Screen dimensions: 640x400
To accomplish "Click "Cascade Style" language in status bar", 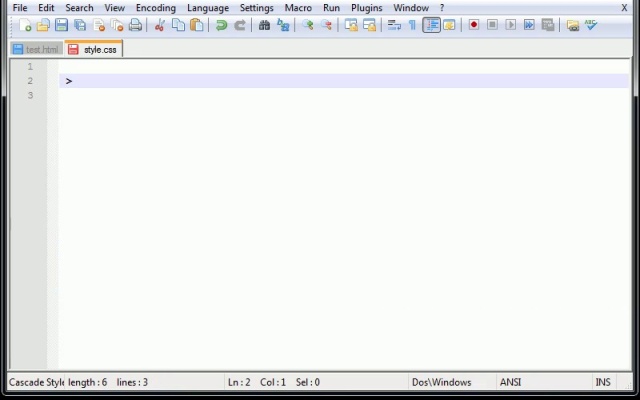I will (36, 382).
